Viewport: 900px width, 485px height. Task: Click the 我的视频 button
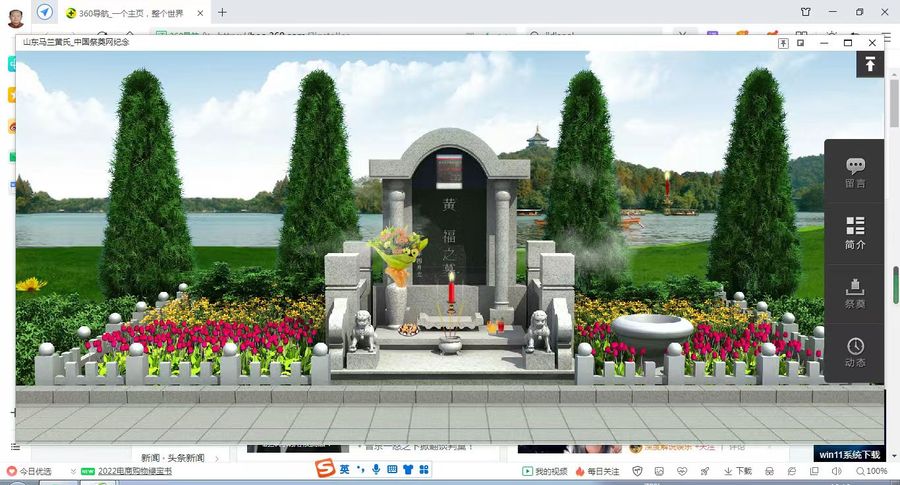pyautogui.click(x=545, y=471)
